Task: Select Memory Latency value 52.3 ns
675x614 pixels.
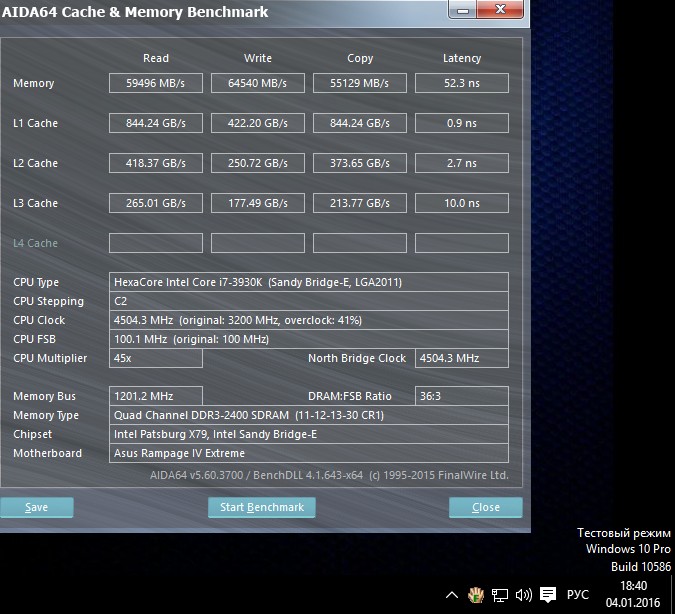Action: [x=462, y=83]
